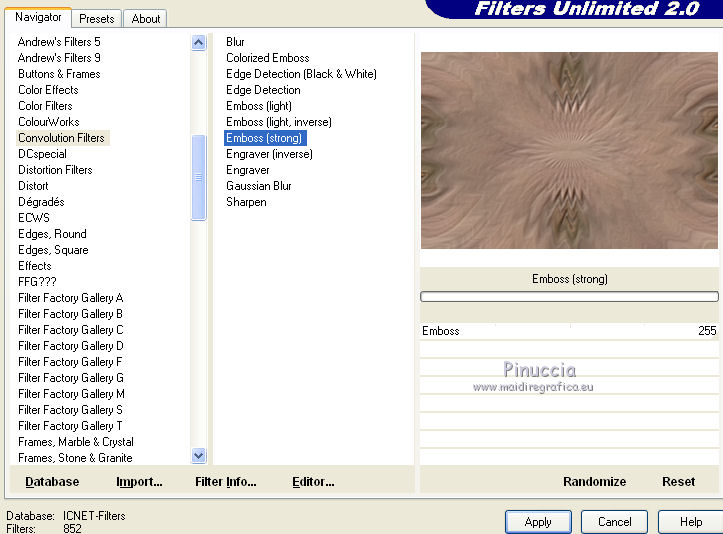Select Filter Factory Gallery A

pos(71,298)
